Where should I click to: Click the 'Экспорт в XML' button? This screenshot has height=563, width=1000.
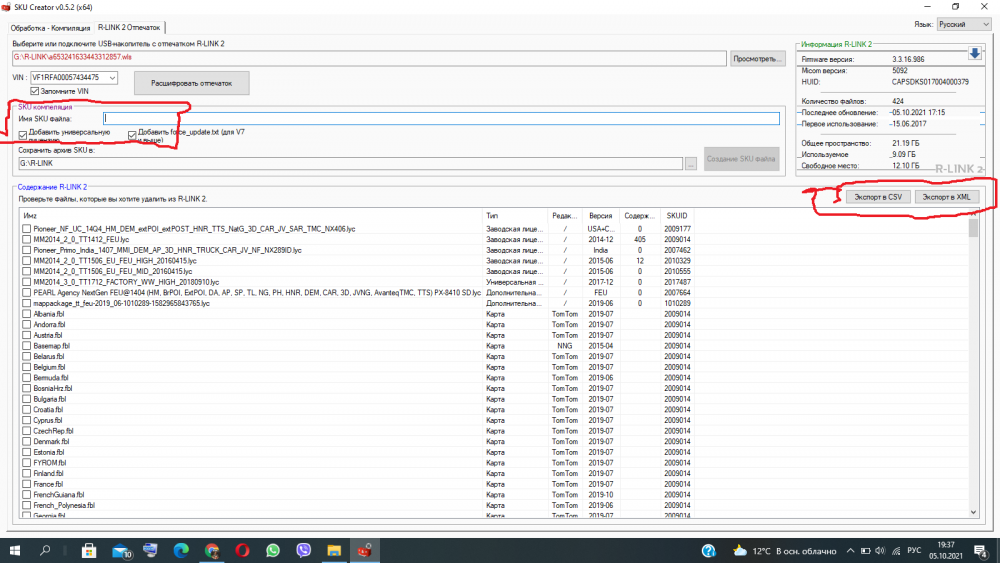(946, 197)
